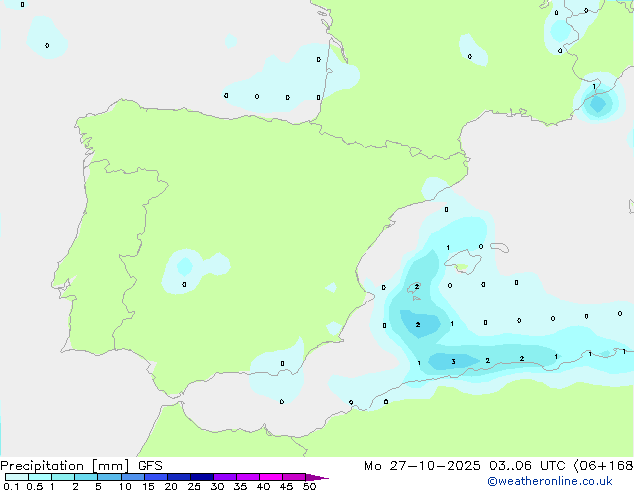The height and width of the screenshot is (490, 634).
Task: Click the 35–40 mm violet legend swatch
Action: pos(248,477)
